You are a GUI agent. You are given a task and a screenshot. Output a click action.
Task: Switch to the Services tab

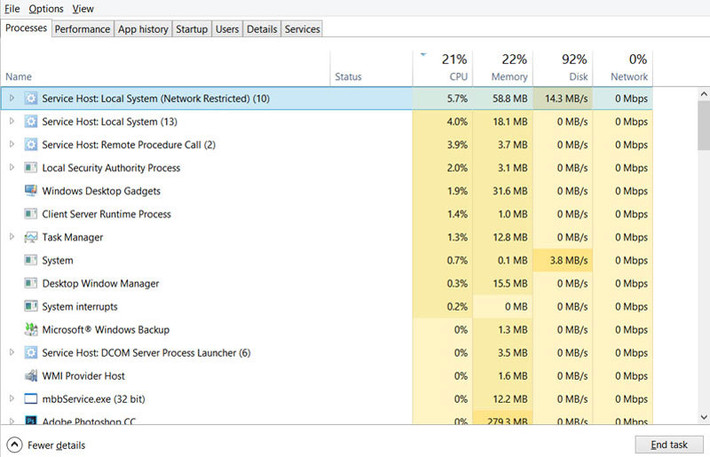click(302, 29)
